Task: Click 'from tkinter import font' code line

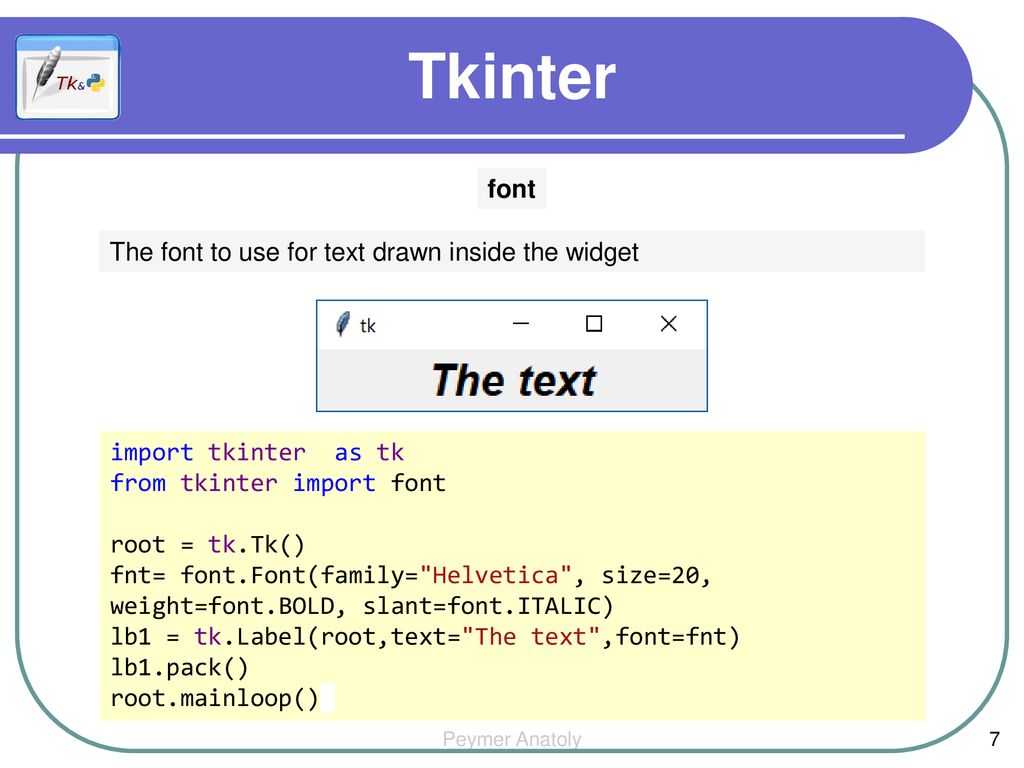Action: pyautogui.click(x=278, y=483)
